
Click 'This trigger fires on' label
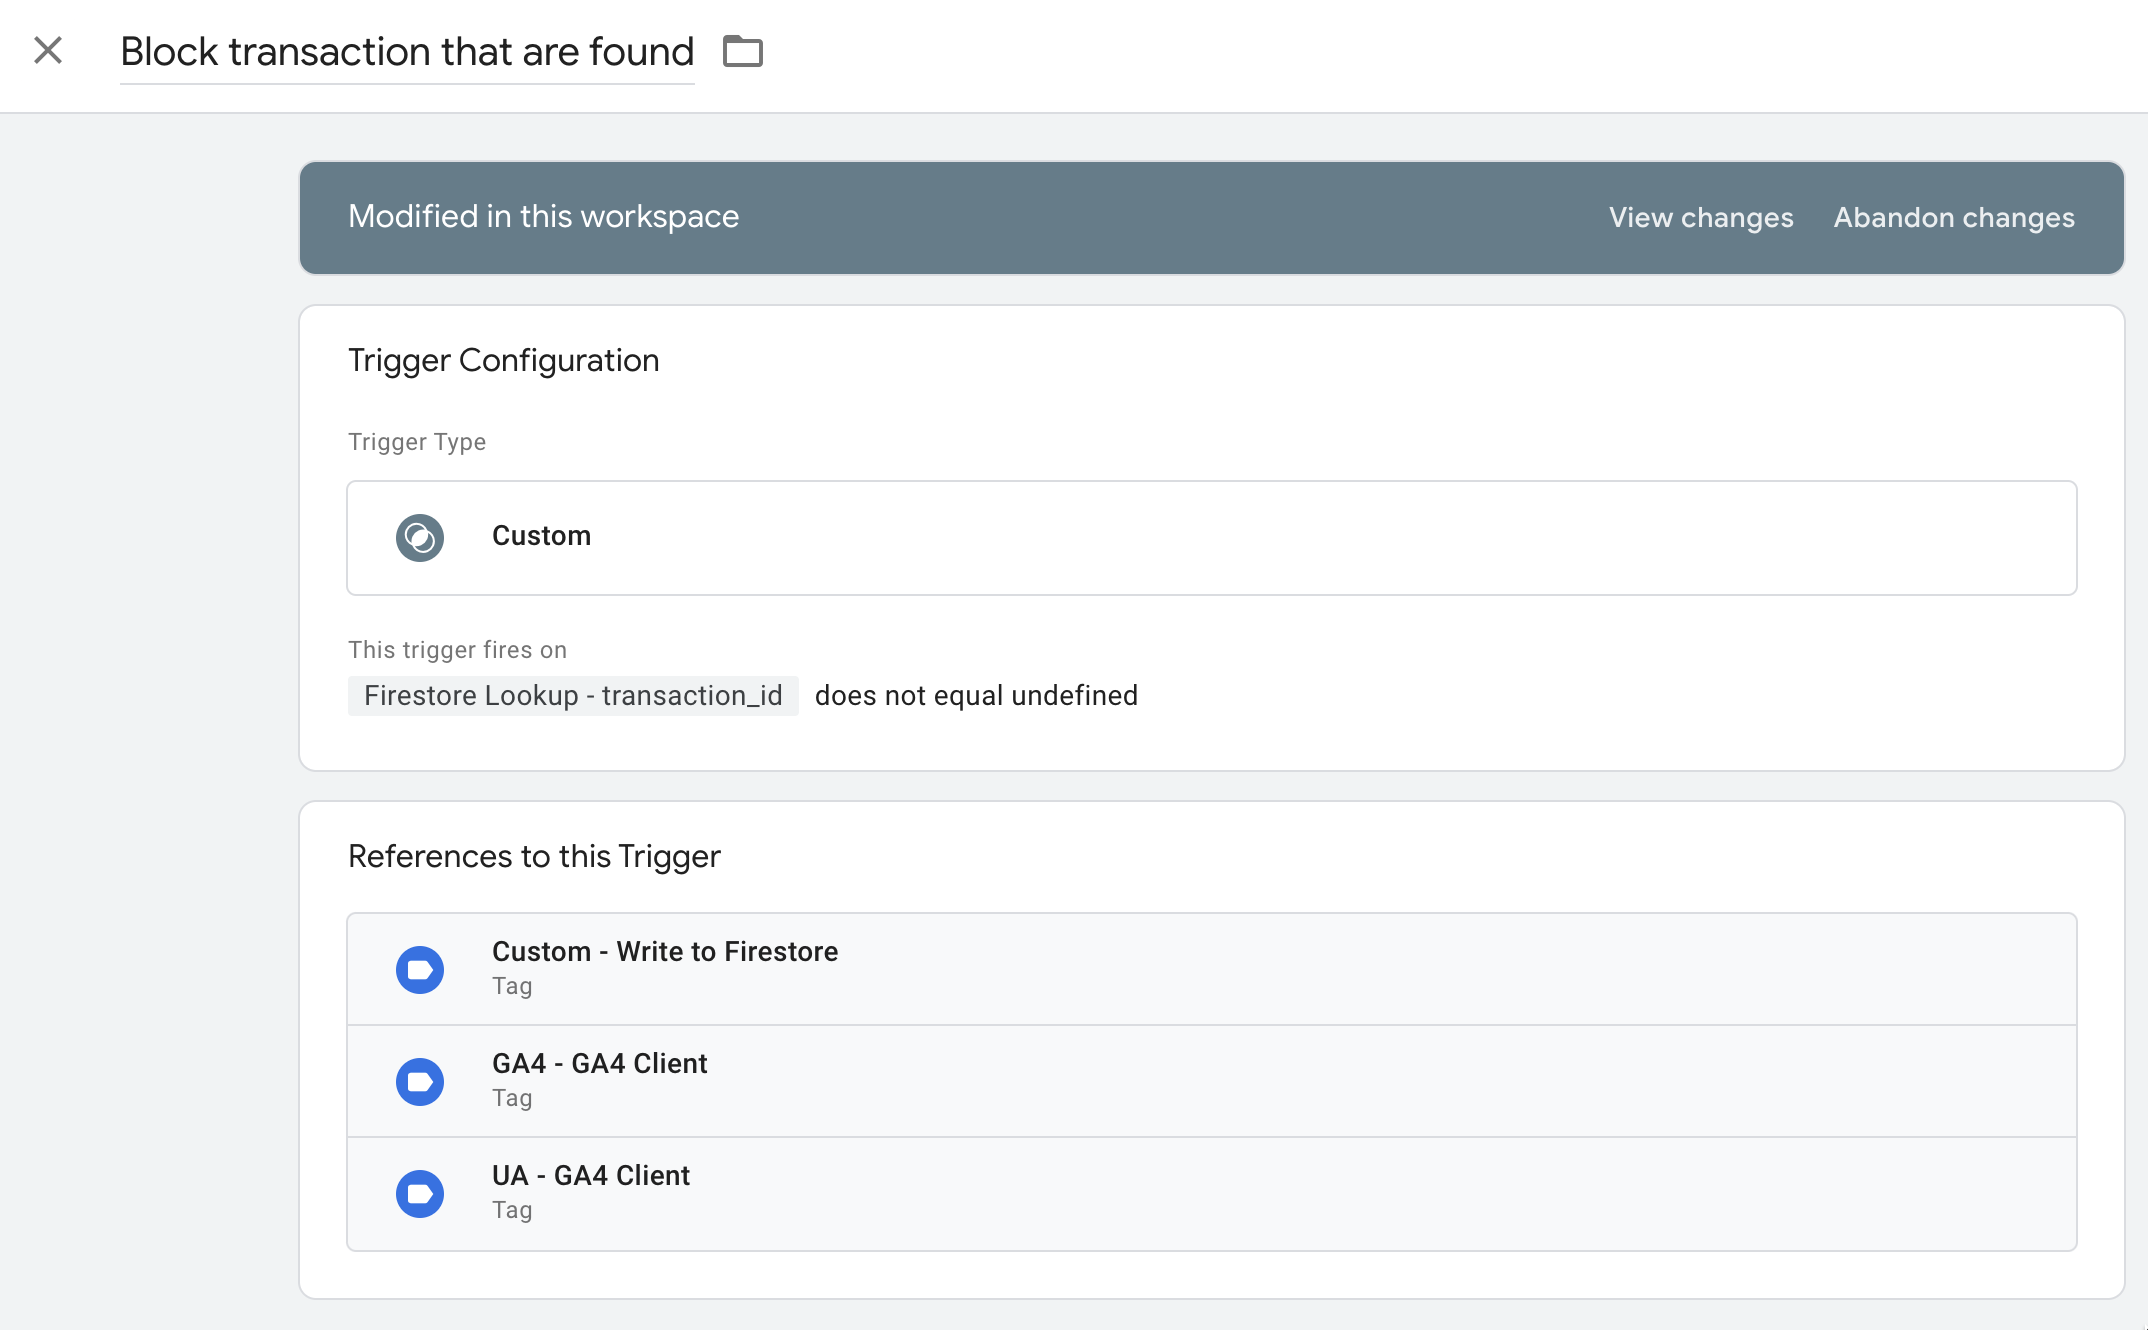point(457,650)
